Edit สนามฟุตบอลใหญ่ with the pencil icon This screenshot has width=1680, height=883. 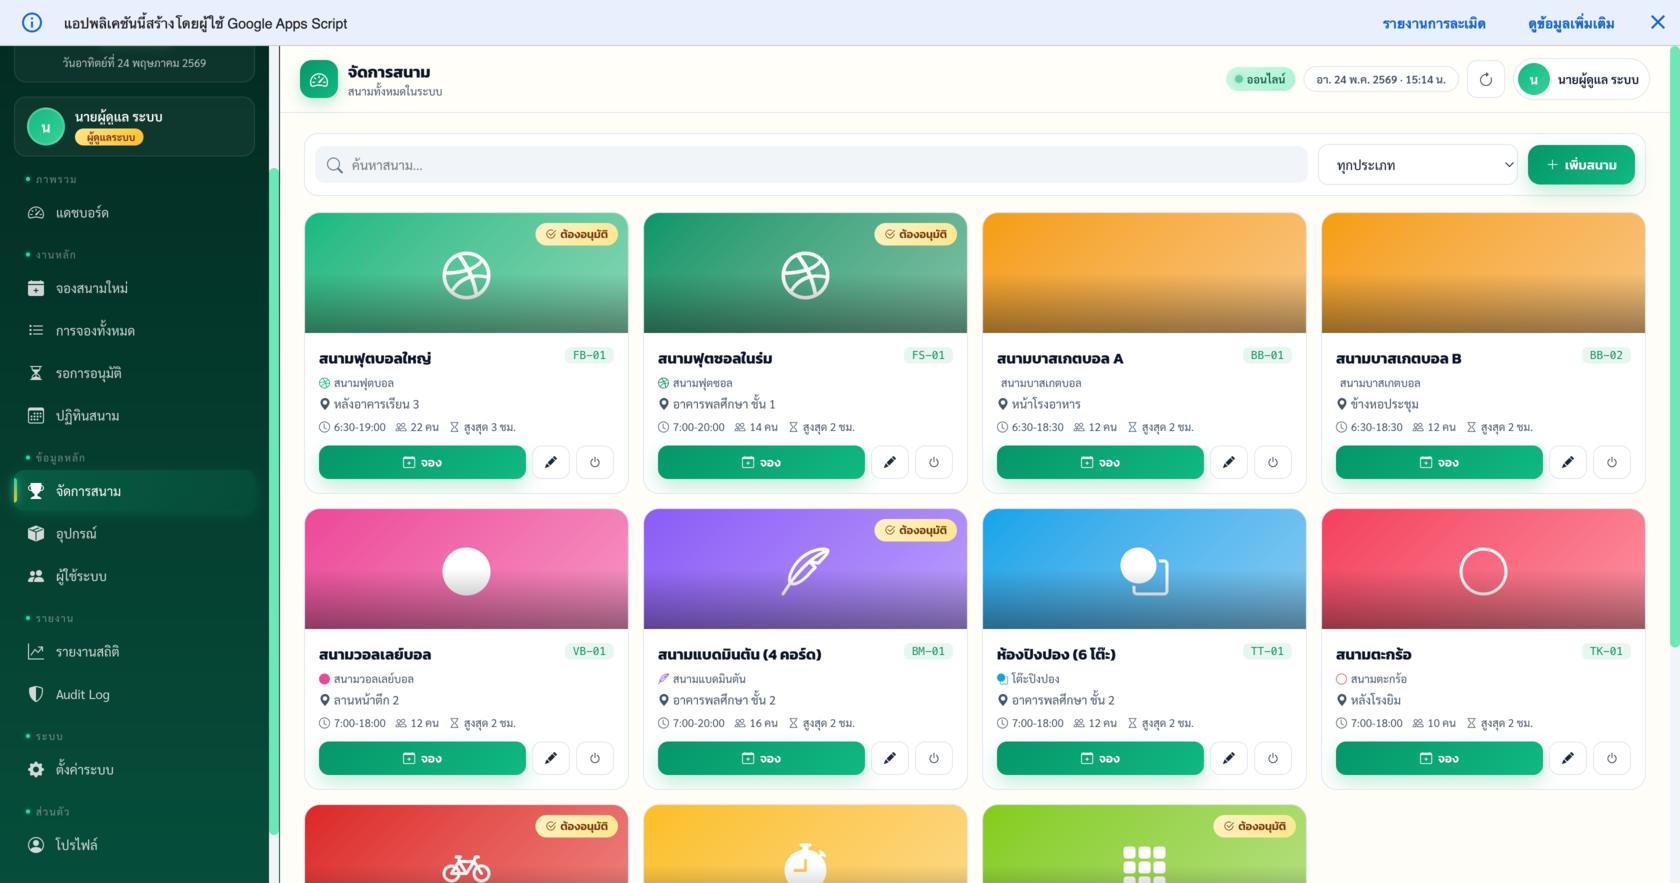point(551,462)
